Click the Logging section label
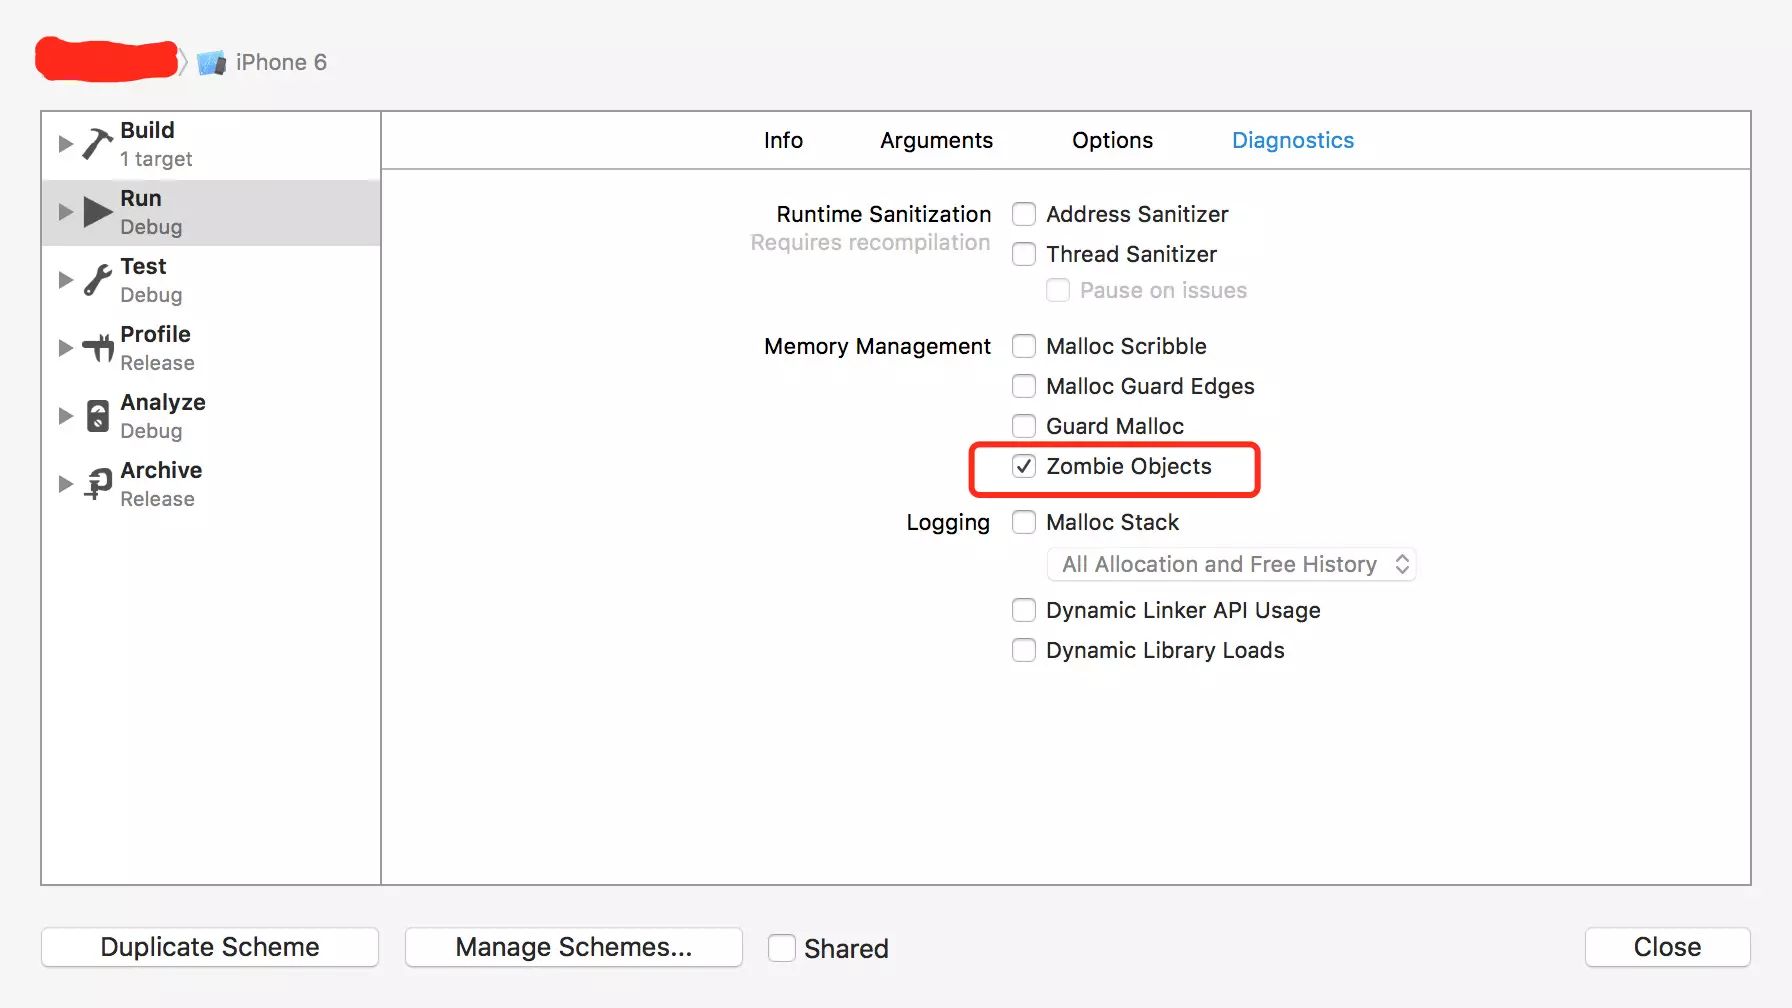Viewport: 1792px width, 1008px height. pyautogui.click(x=948, y=522)
